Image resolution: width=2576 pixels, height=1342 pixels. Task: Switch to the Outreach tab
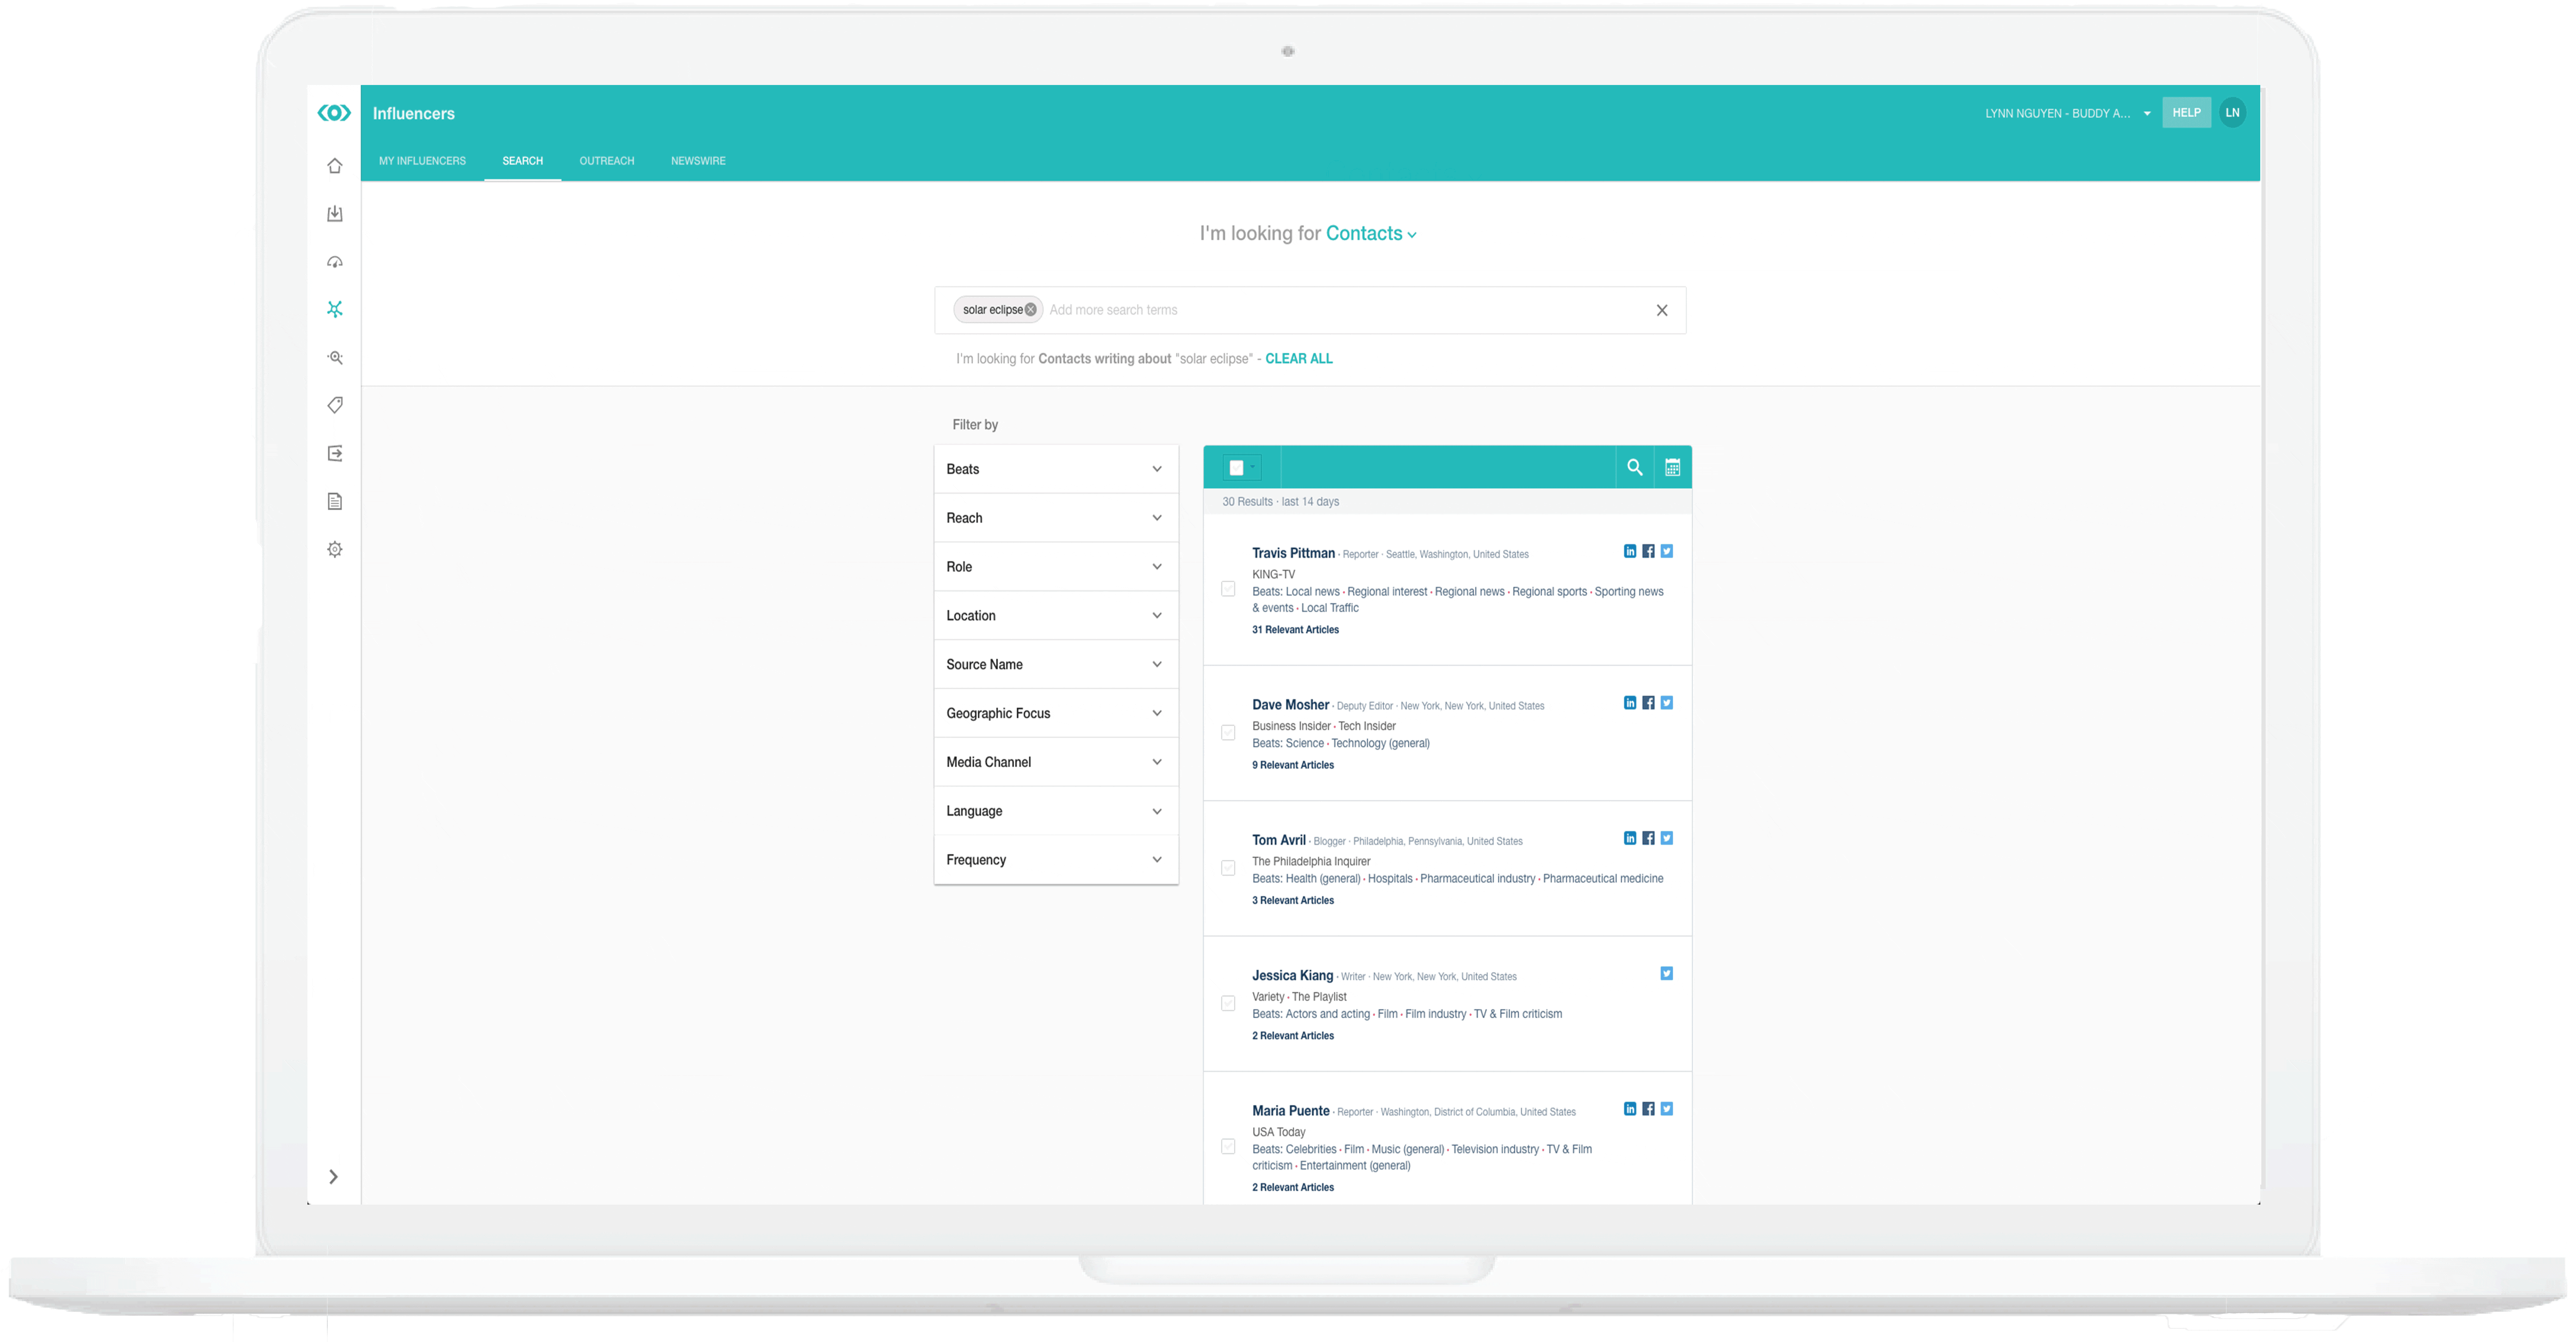point(606,161)
